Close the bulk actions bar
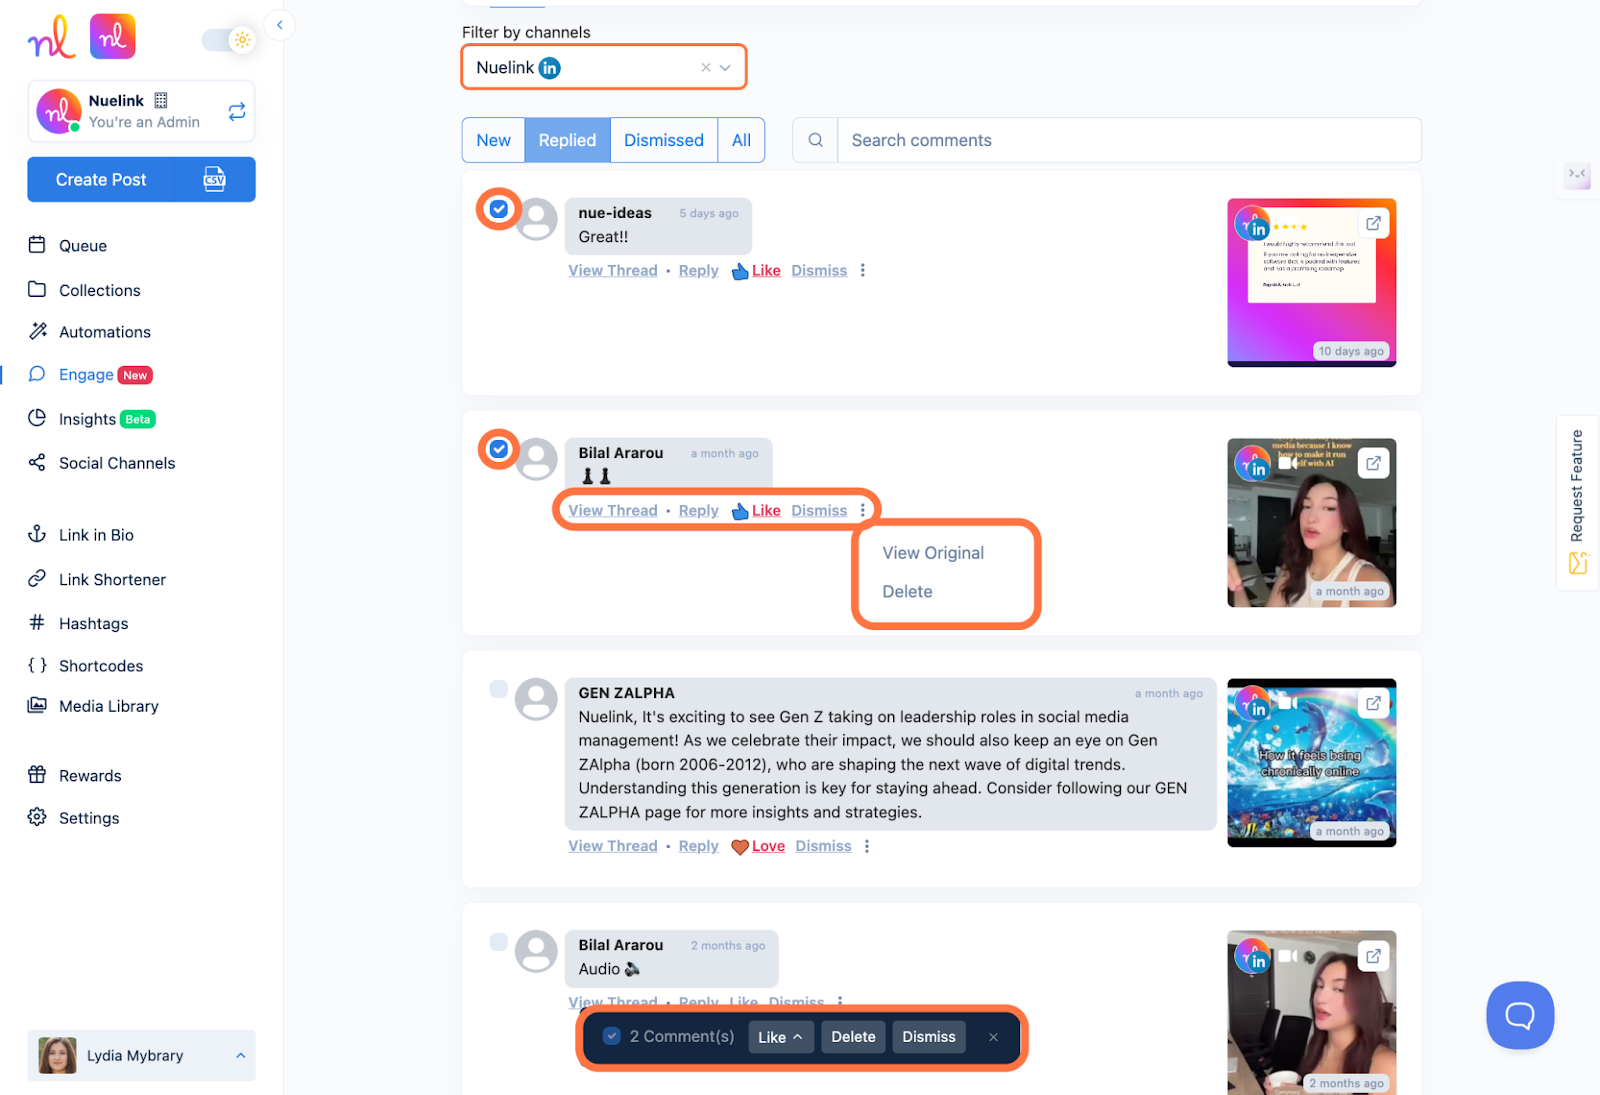The width and height of the screenshot is (1600, 1095). [x=993, y=1037]
